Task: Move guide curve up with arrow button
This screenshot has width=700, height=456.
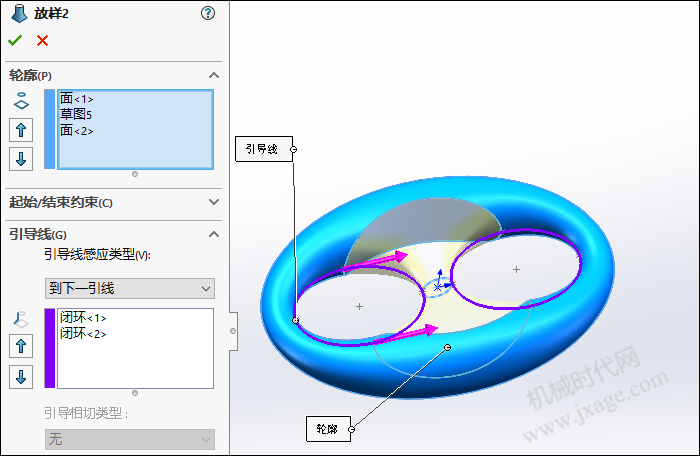Action: [21, 346]
